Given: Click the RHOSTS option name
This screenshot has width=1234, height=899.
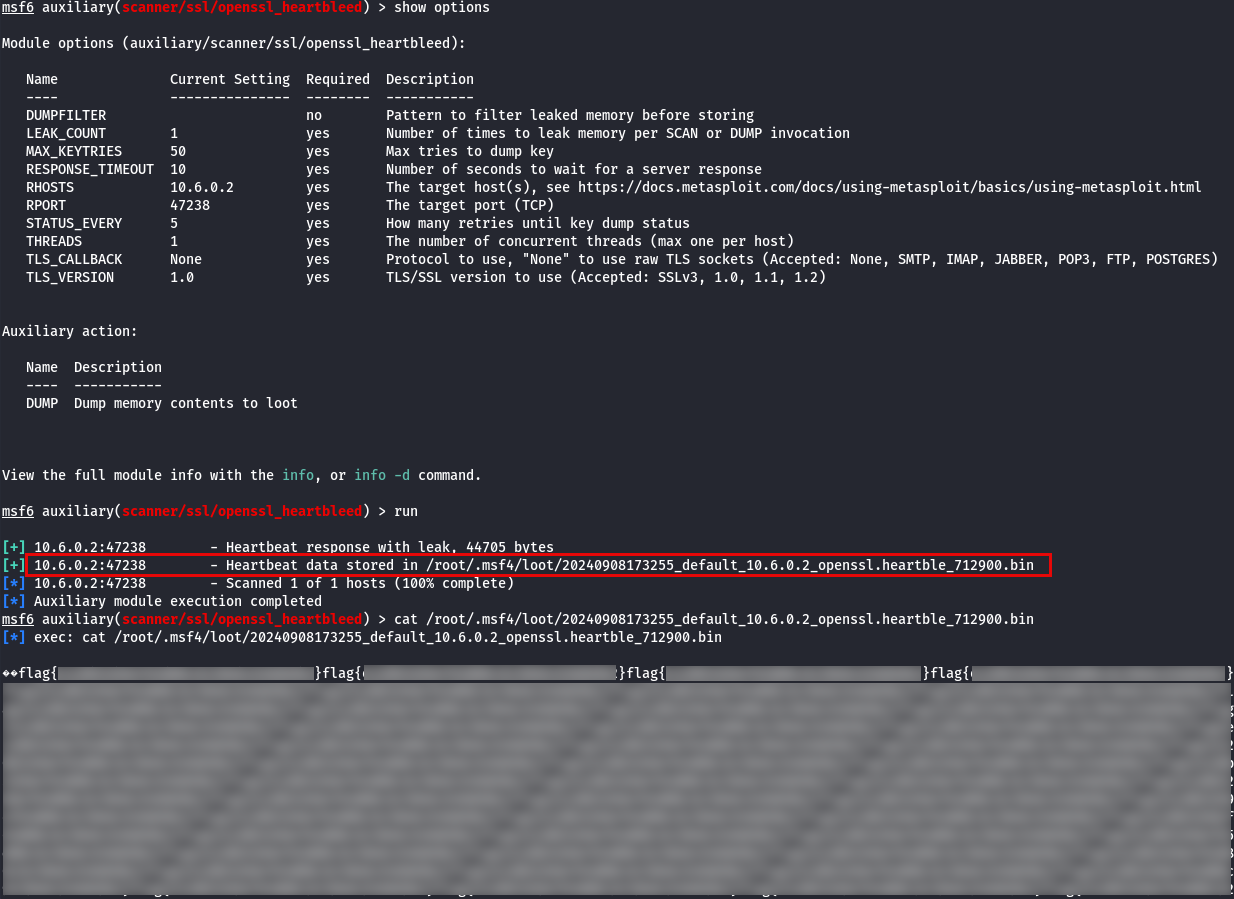Looking at the screenshot, I should 50,187.
